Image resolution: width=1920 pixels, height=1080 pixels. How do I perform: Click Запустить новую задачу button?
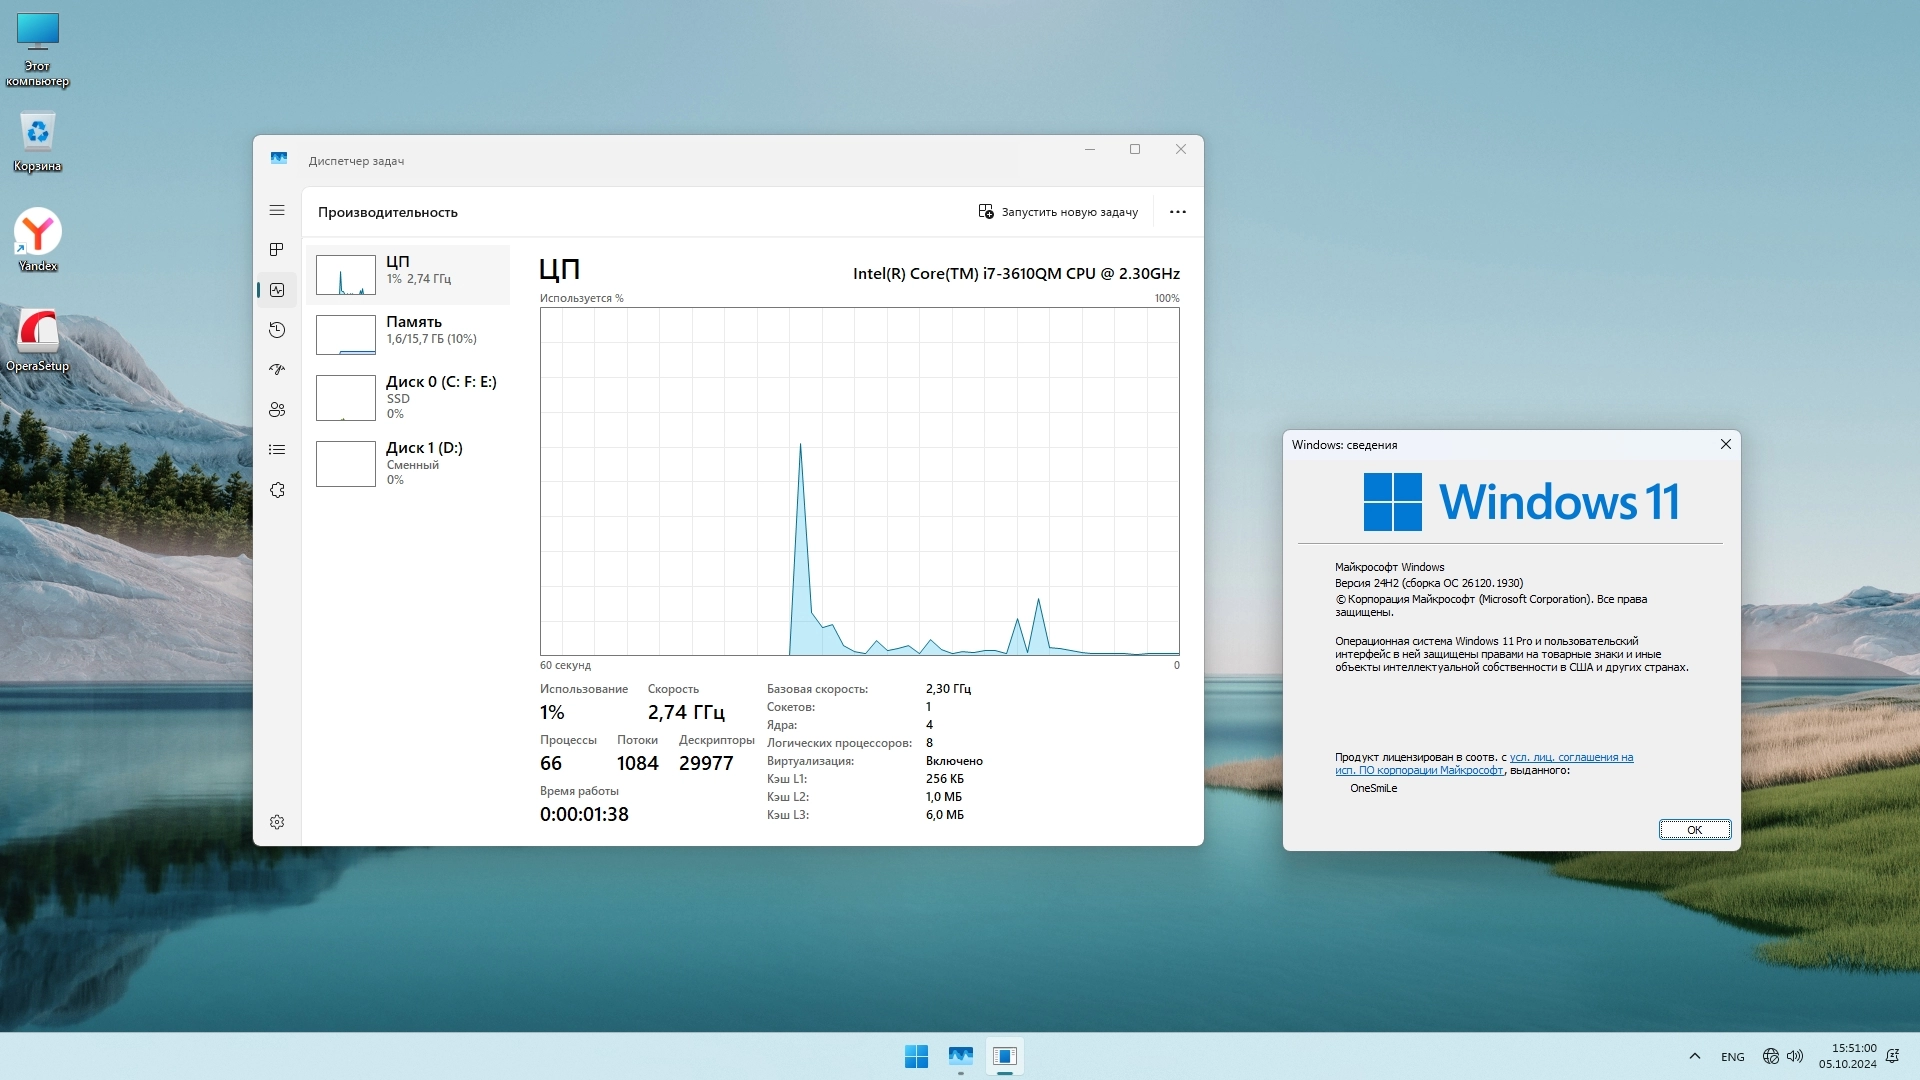pyautogui.click(x=1058, y=212)
